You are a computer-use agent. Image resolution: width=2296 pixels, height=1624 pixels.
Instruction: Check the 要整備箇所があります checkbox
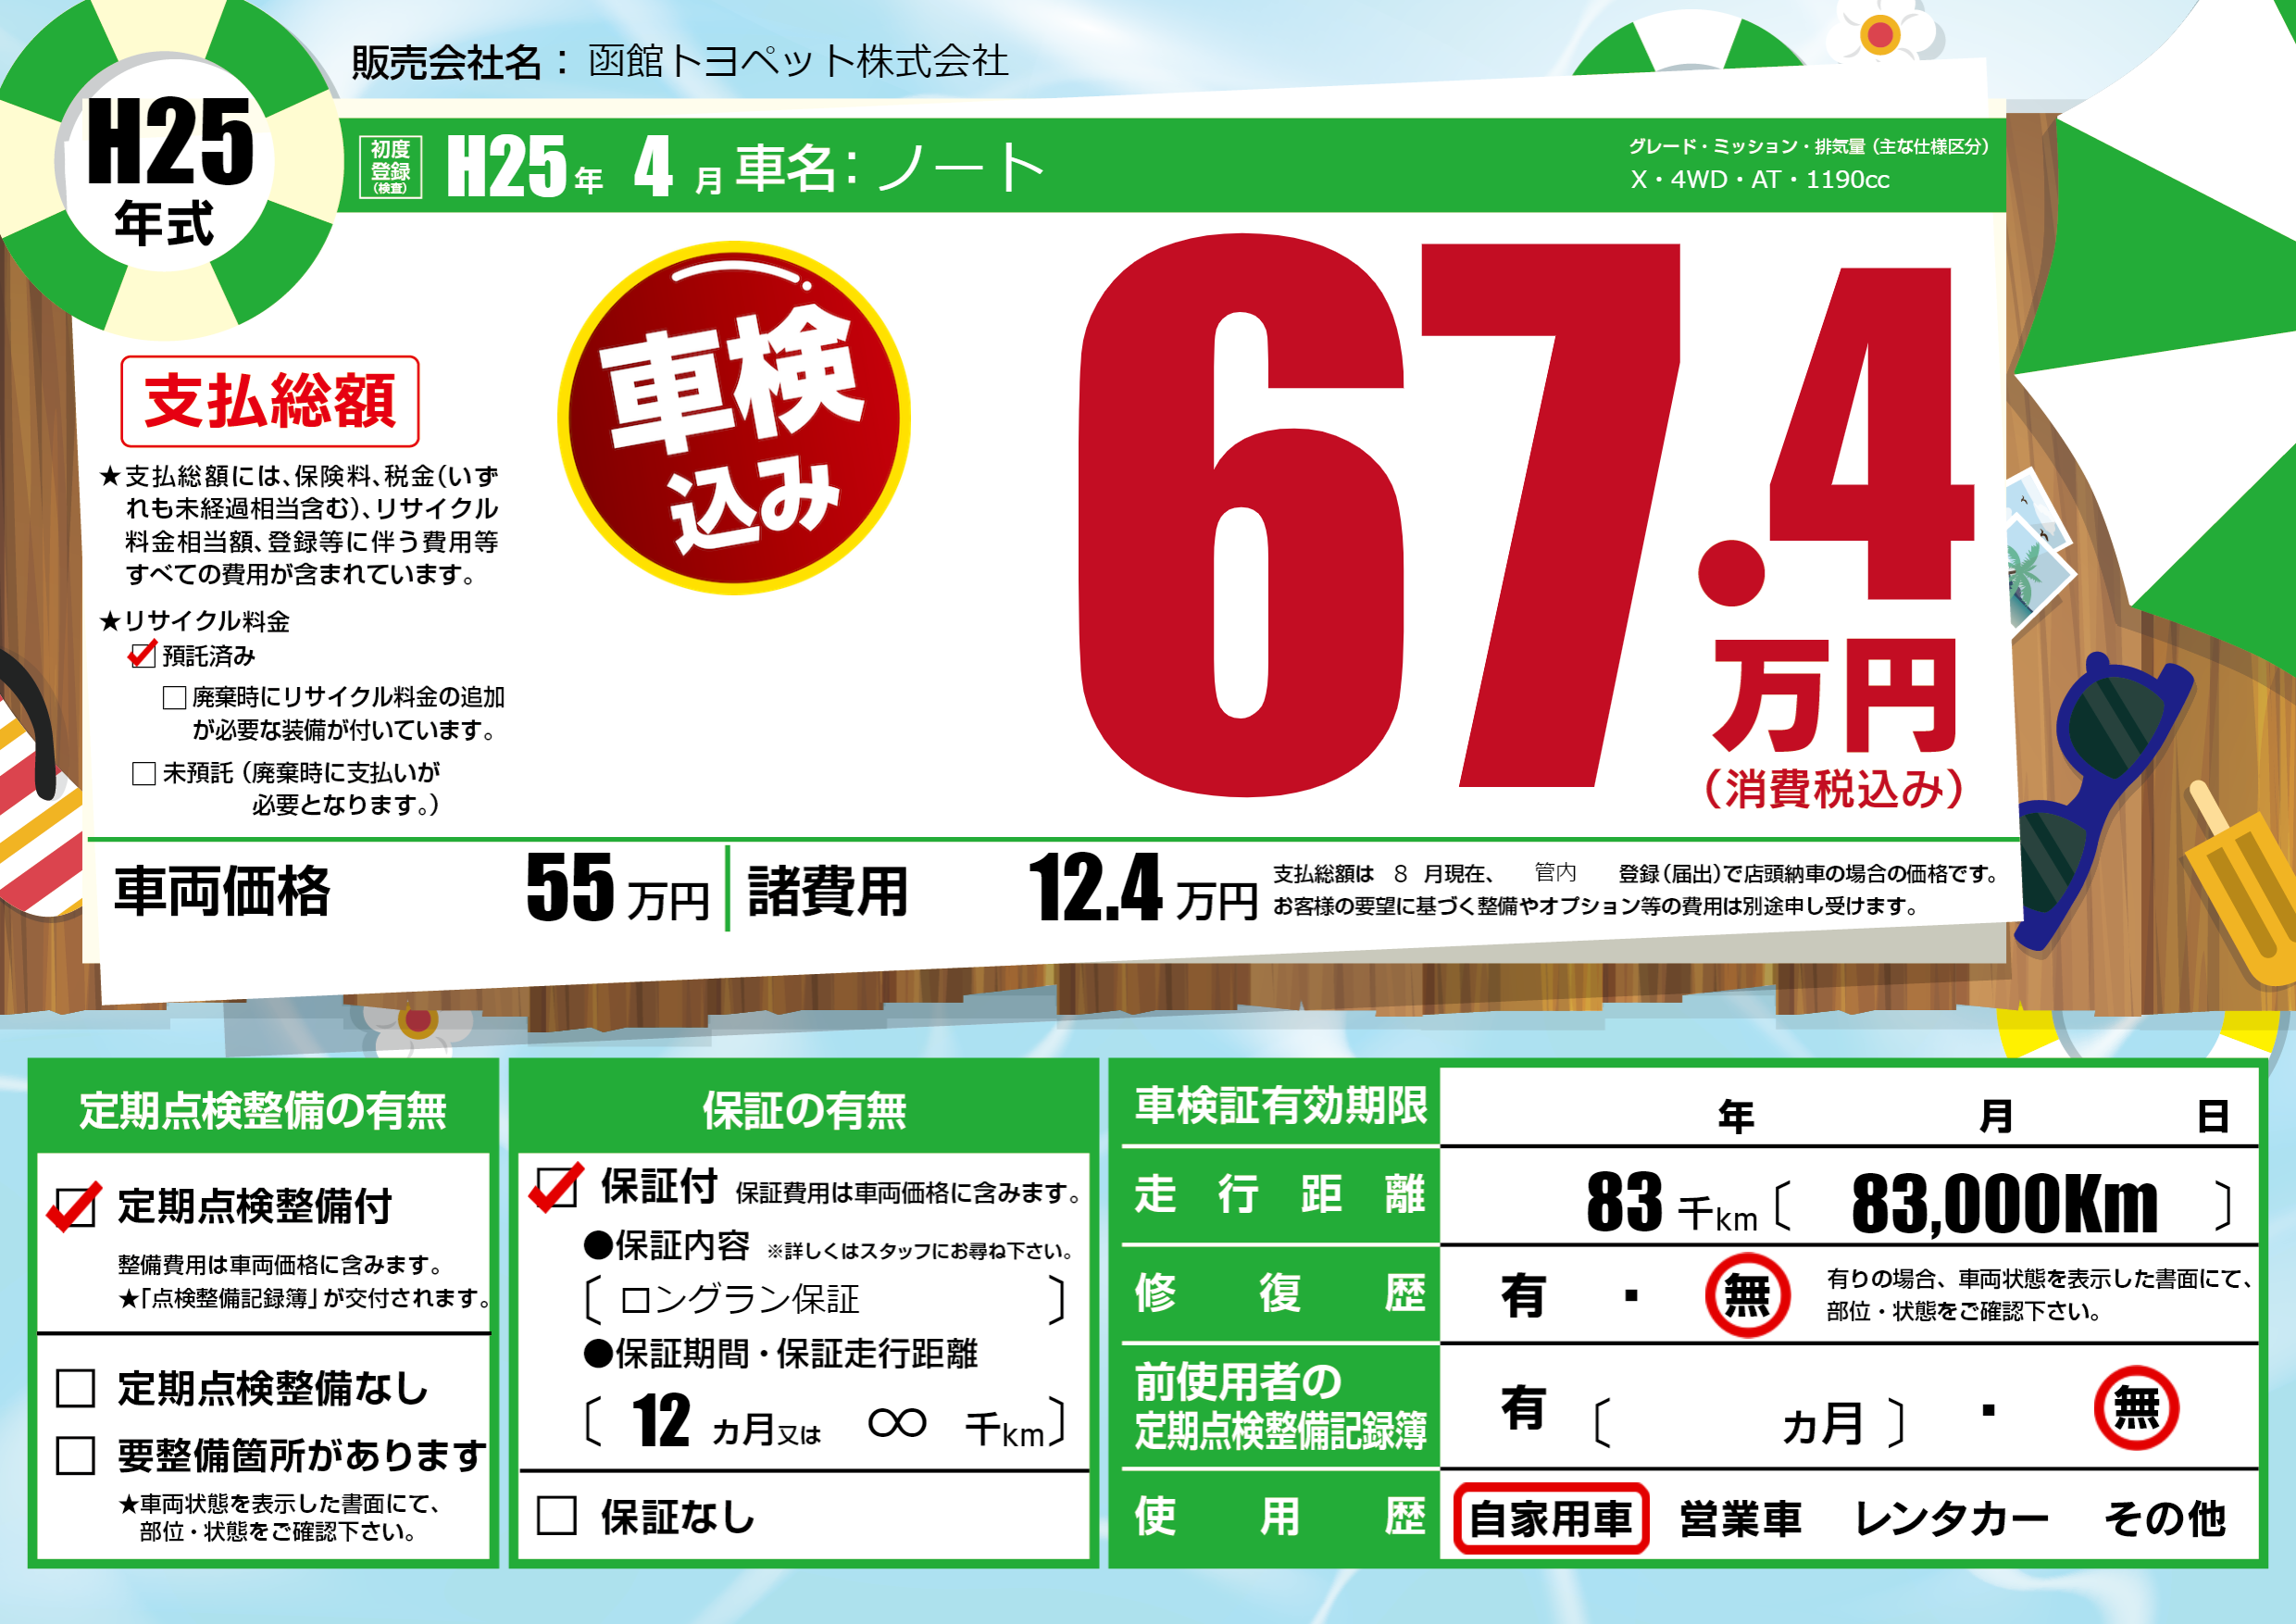click(76, 1455)
